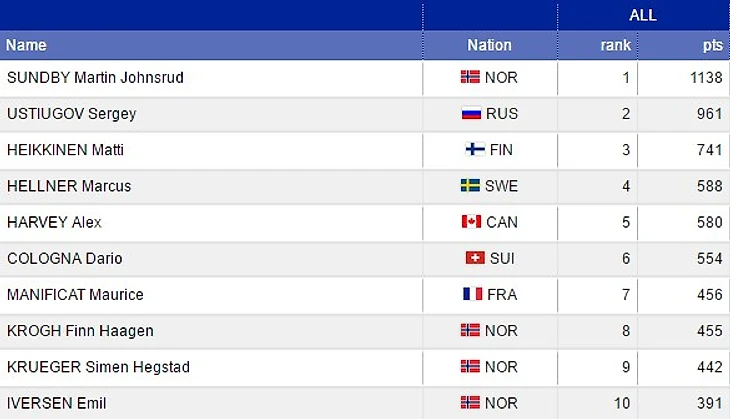
Task: Click the Norwegian flag beside SUNDBY
Action: [470, 77]
